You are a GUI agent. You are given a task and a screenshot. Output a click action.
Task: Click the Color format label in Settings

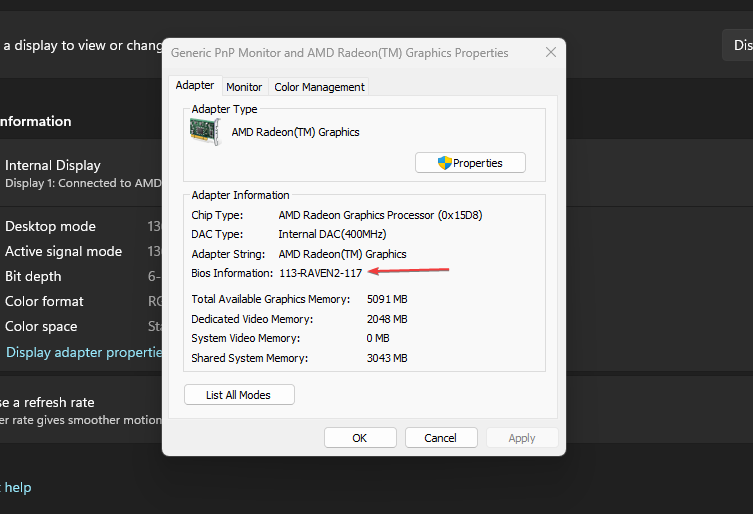(44, 301)
